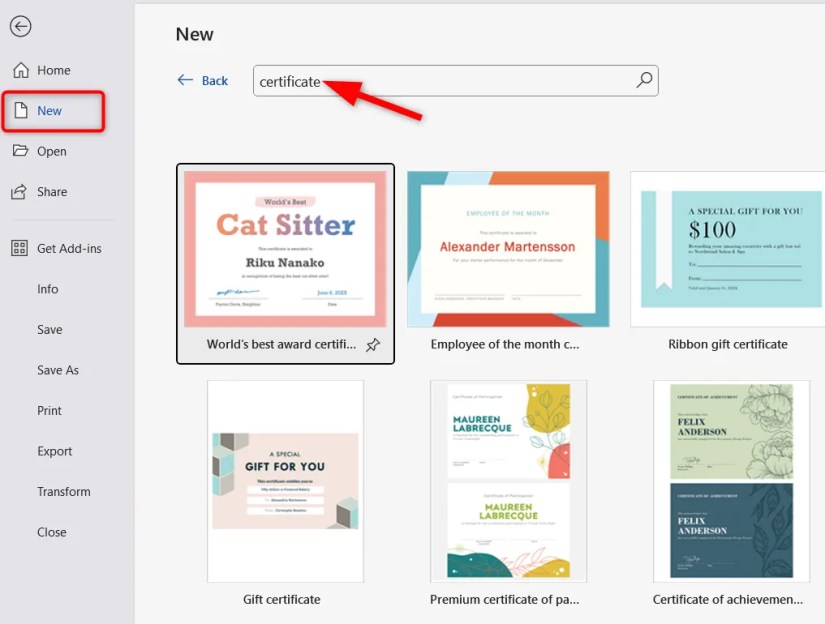The width and height of the screenshot is (825, 624).
Task: Click the Transform entry
Action: [64, 491]
